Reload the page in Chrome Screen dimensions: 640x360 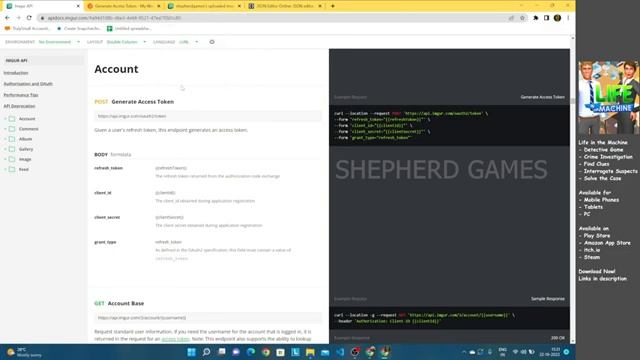pyautogui.click(x=29, y=18)
